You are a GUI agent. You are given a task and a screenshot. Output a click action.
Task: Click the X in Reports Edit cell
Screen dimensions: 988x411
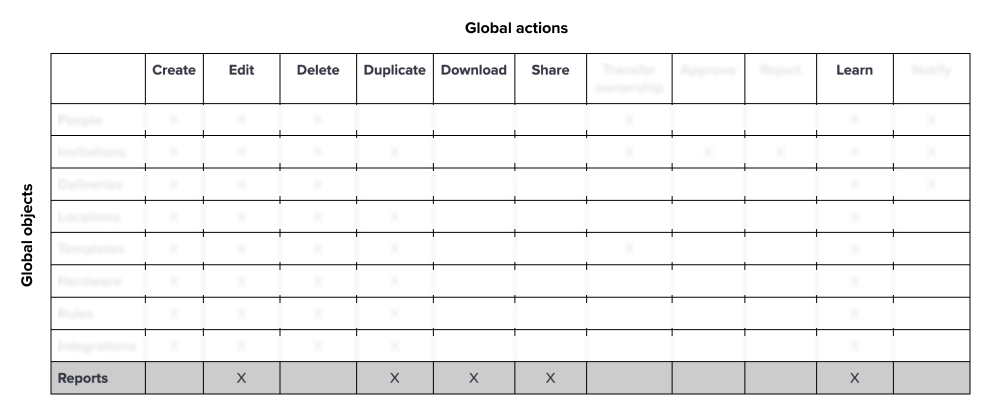click(x=241, y=379)
